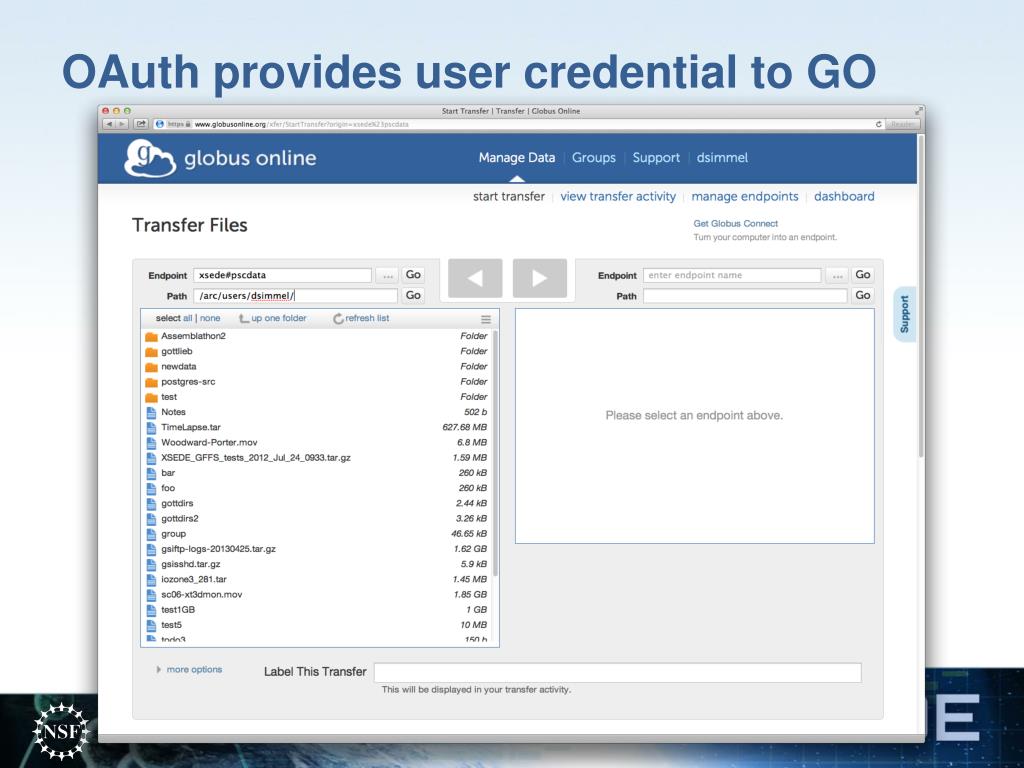1024x768 pixels.
Task: Click the reload icon in address bar
Action: click(879, 124)
